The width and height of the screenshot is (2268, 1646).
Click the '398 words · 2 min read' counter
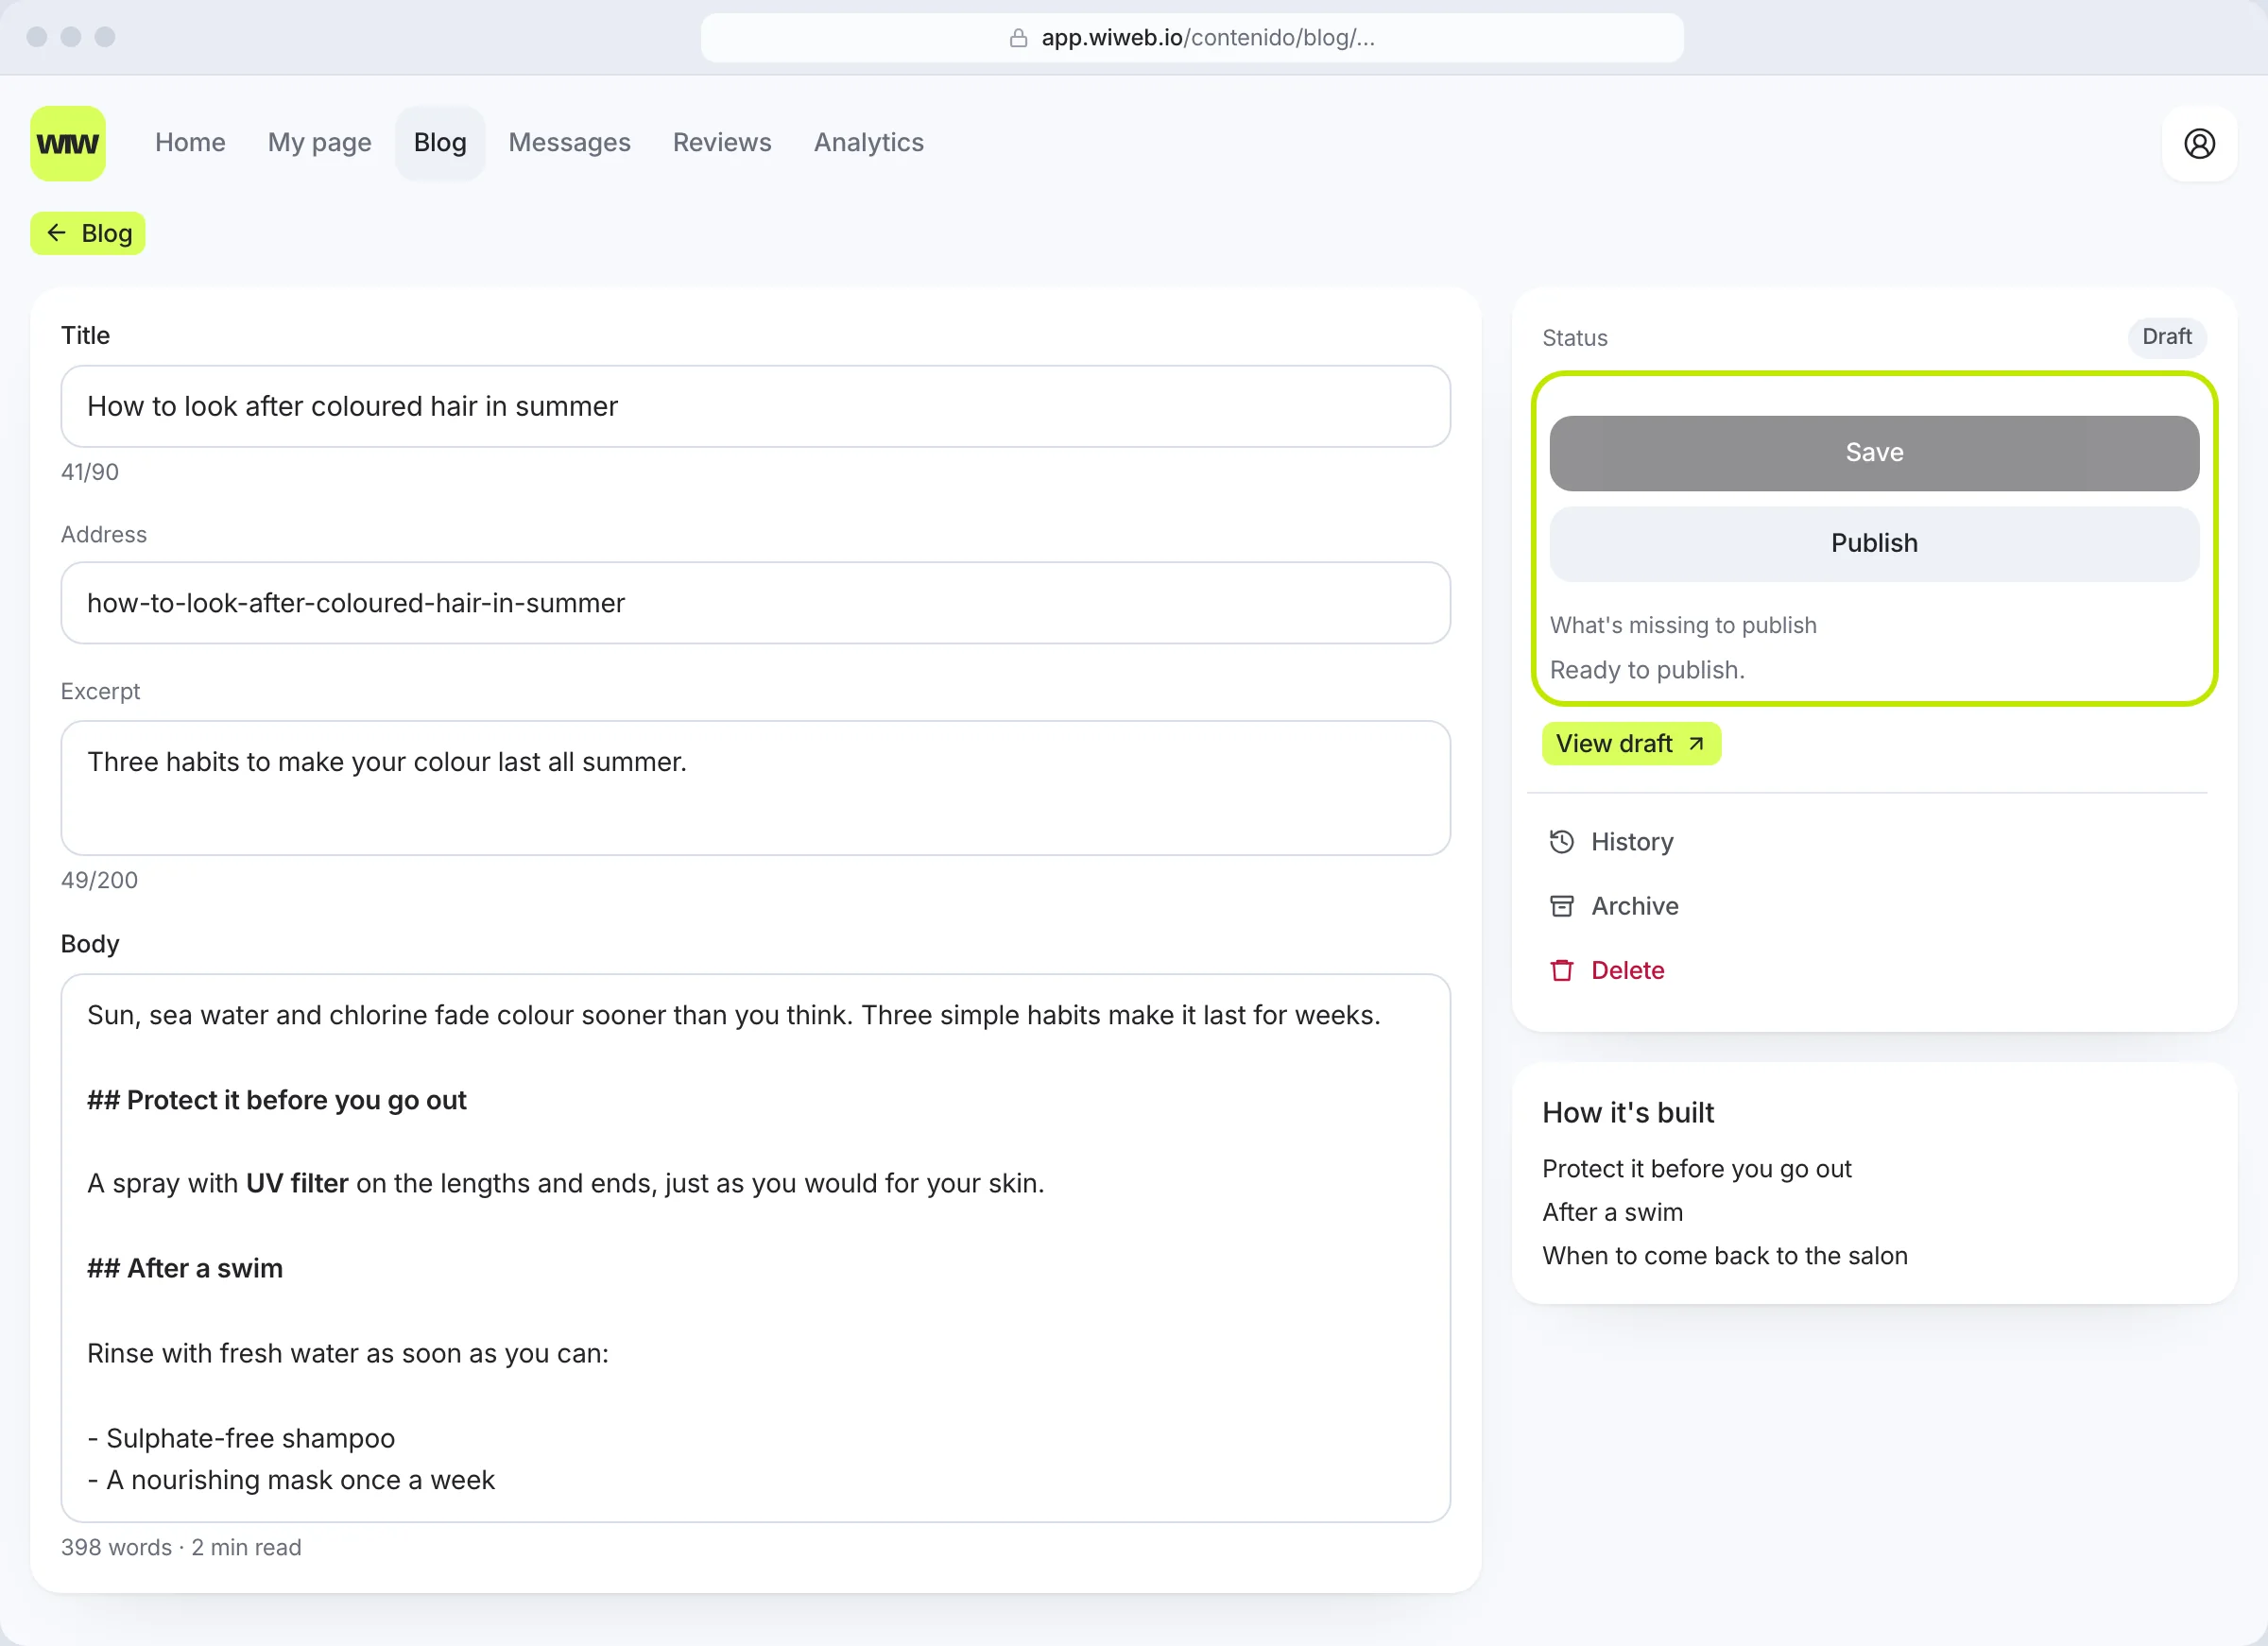(181, 1548)
